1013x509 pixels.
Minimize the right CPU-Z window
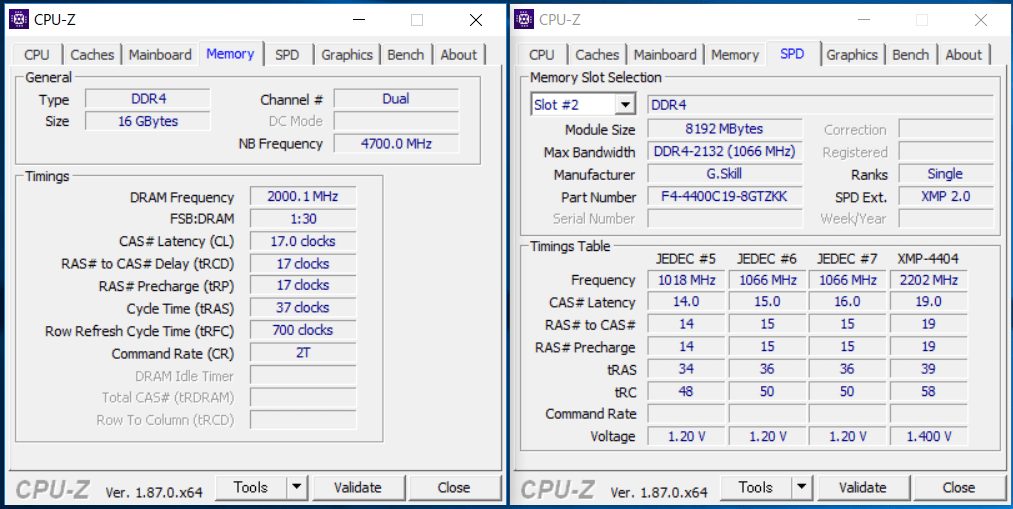[x=864, y=20]
